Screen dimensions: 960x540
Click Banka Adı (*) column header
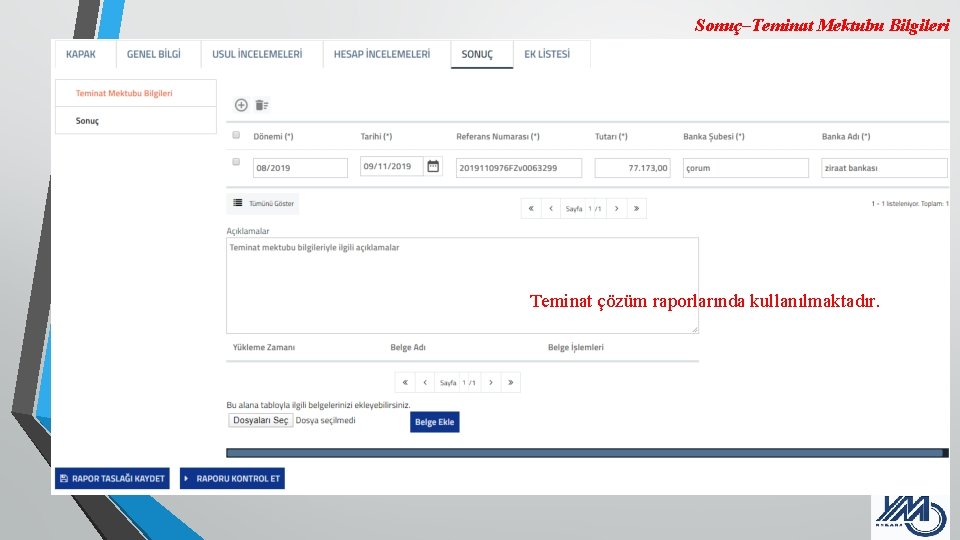click(x=846, y=137)
